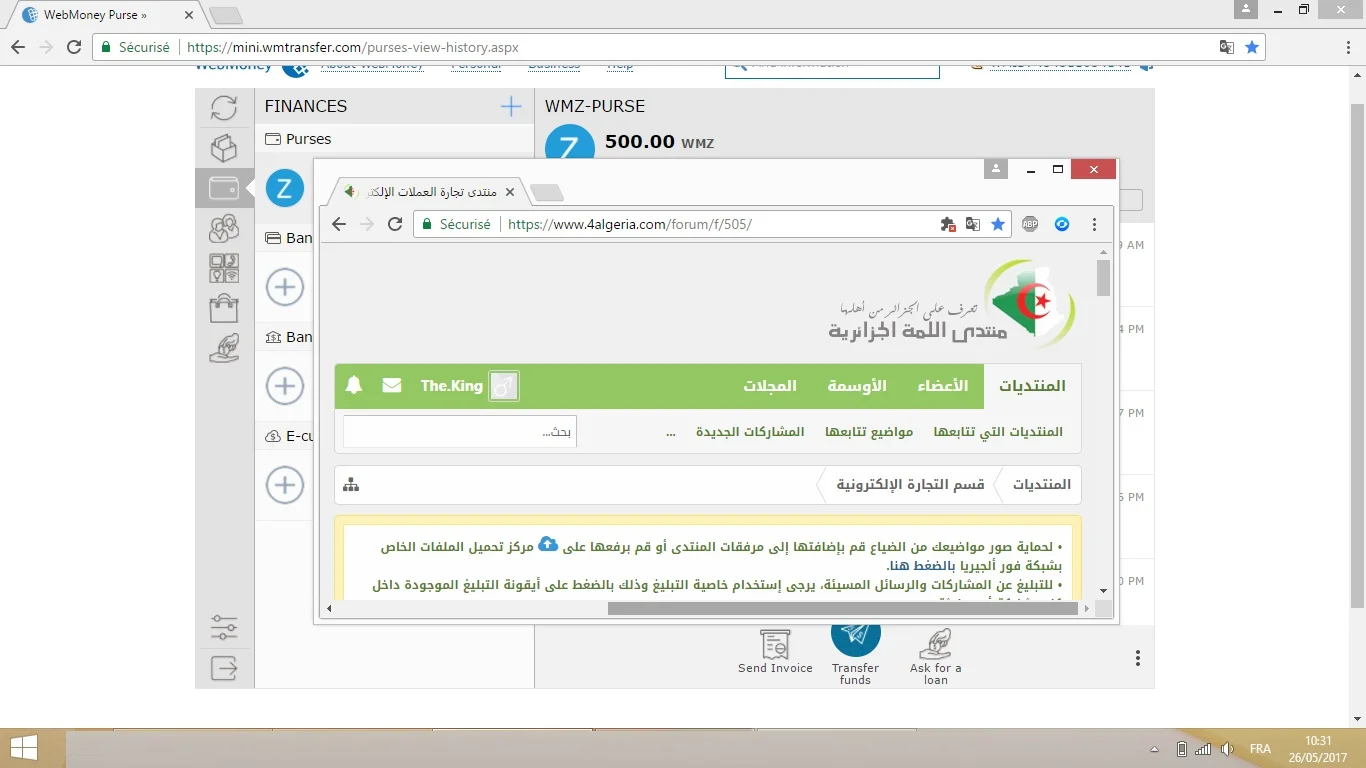Switch to the الأعضاء forum tab
Viewport: 1366px width, 768px height.
(x=943, y=386)
